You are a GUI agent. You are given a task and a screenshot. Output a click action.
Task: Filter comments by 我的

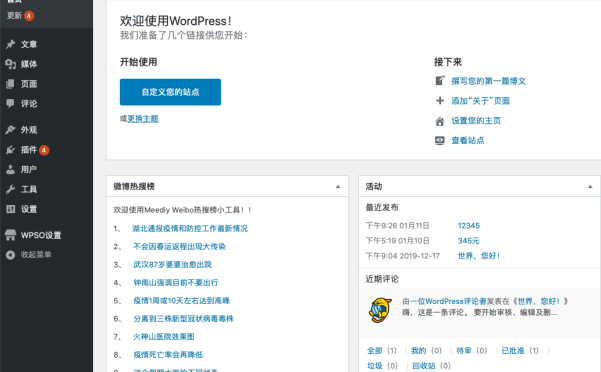pos(419,351)
